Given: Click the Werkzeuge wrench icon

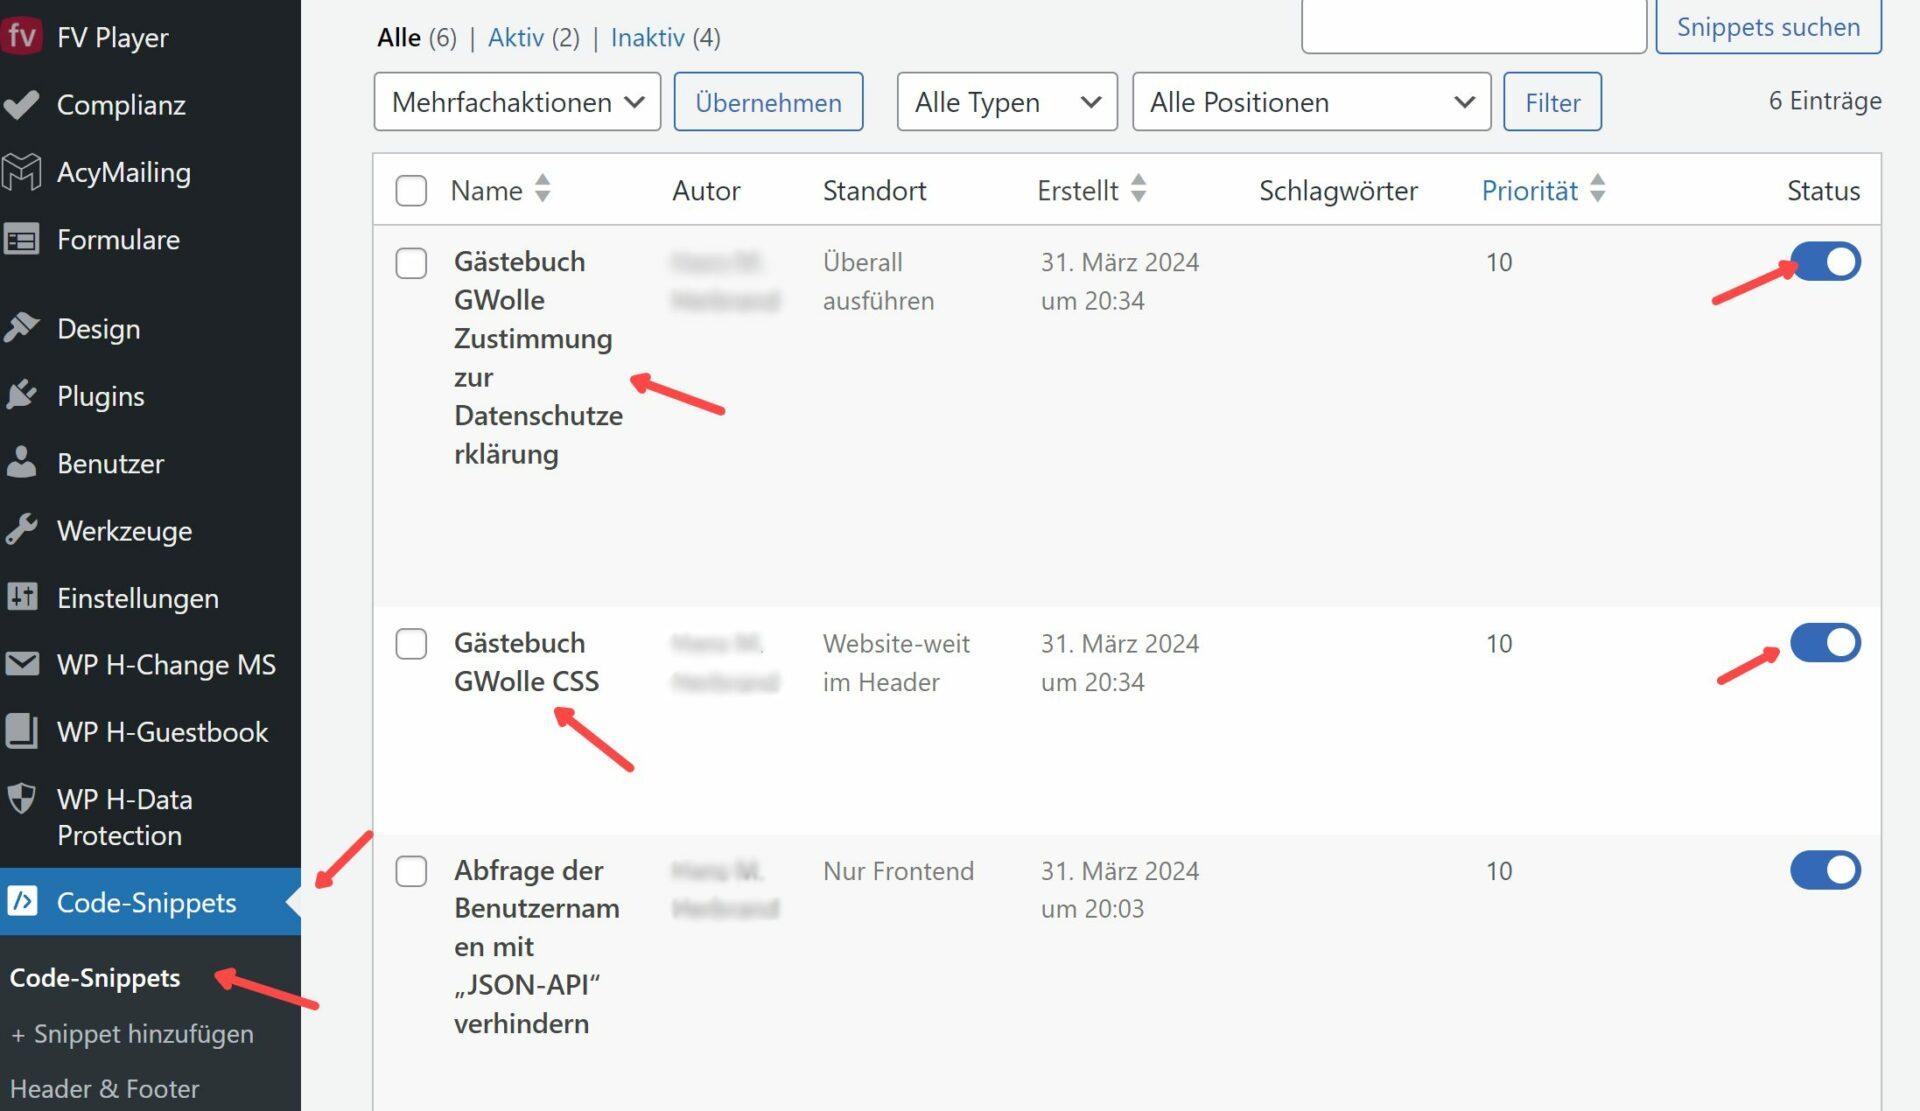Looking at the screenshot, I should pyautogui.click(x=21, y=529).
